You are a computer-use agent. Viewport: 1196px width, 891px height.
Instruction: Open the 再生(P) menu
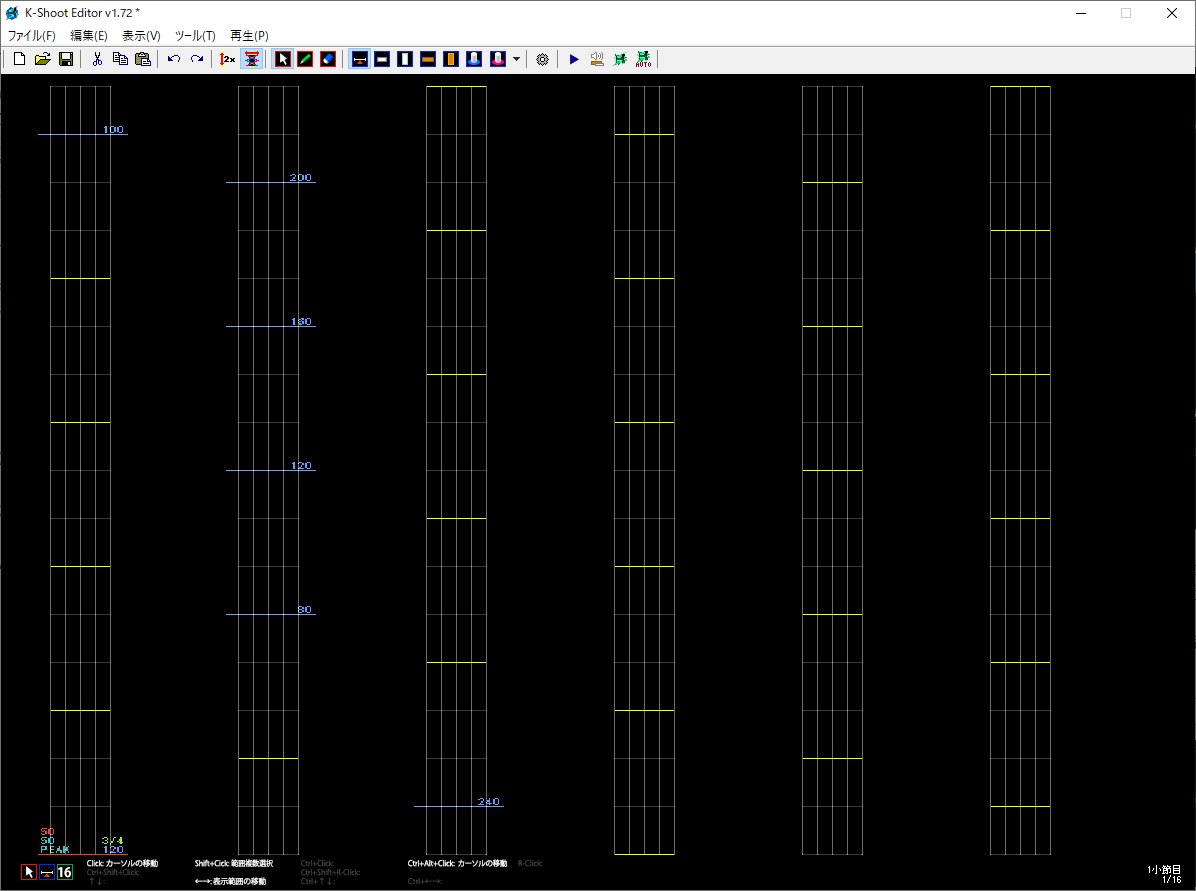click(x=249, y=35)
